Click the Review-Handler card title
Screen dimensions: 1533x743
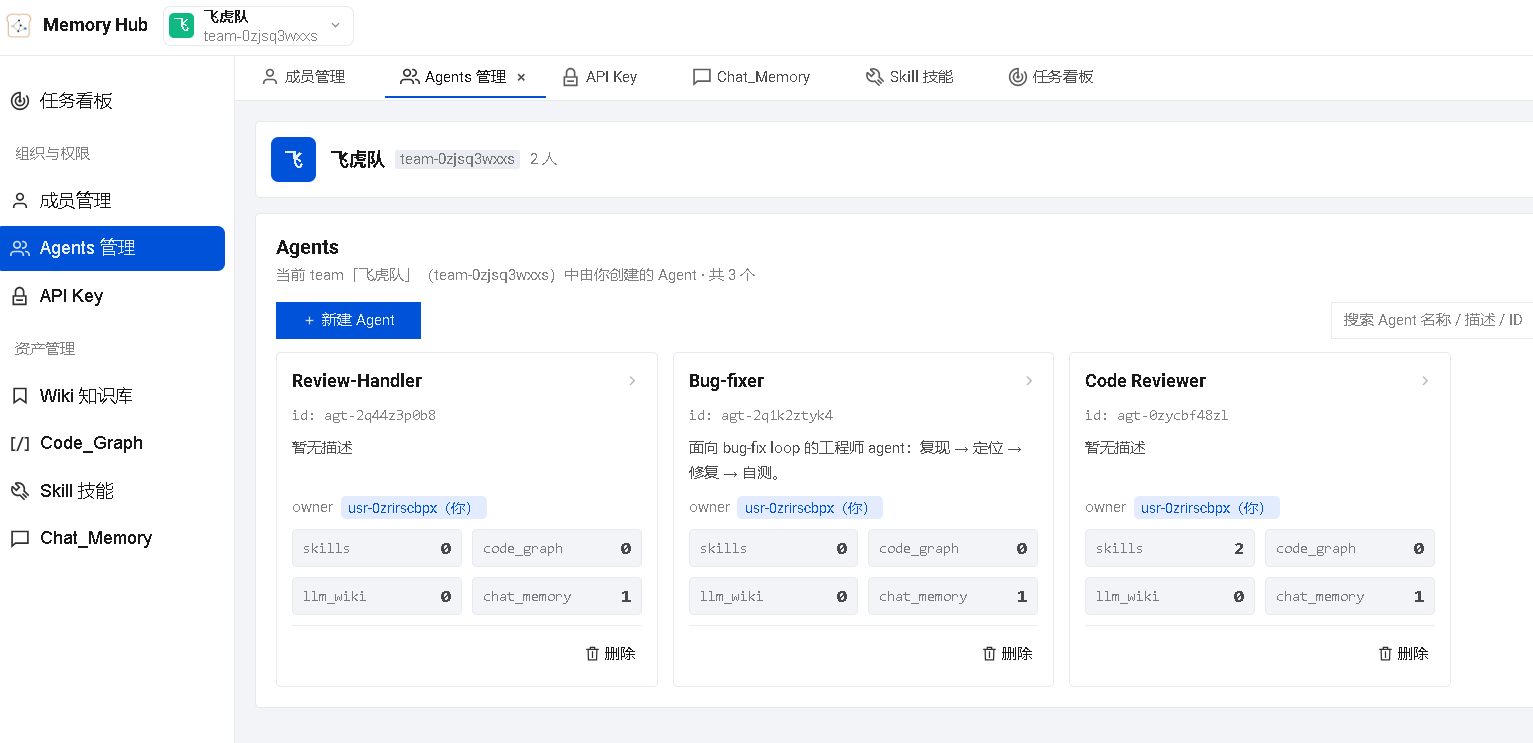(357, 381)
